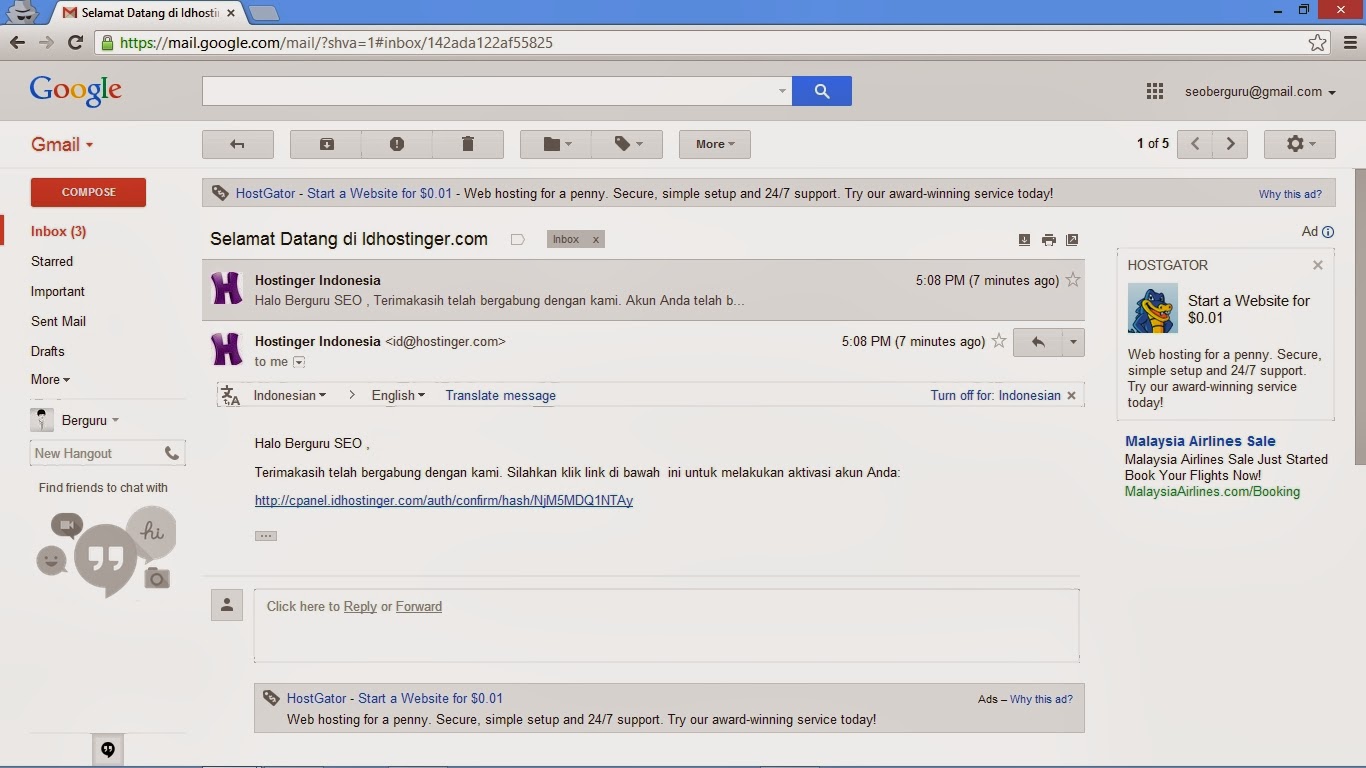Open the Google apps grid

(1155, 91)
